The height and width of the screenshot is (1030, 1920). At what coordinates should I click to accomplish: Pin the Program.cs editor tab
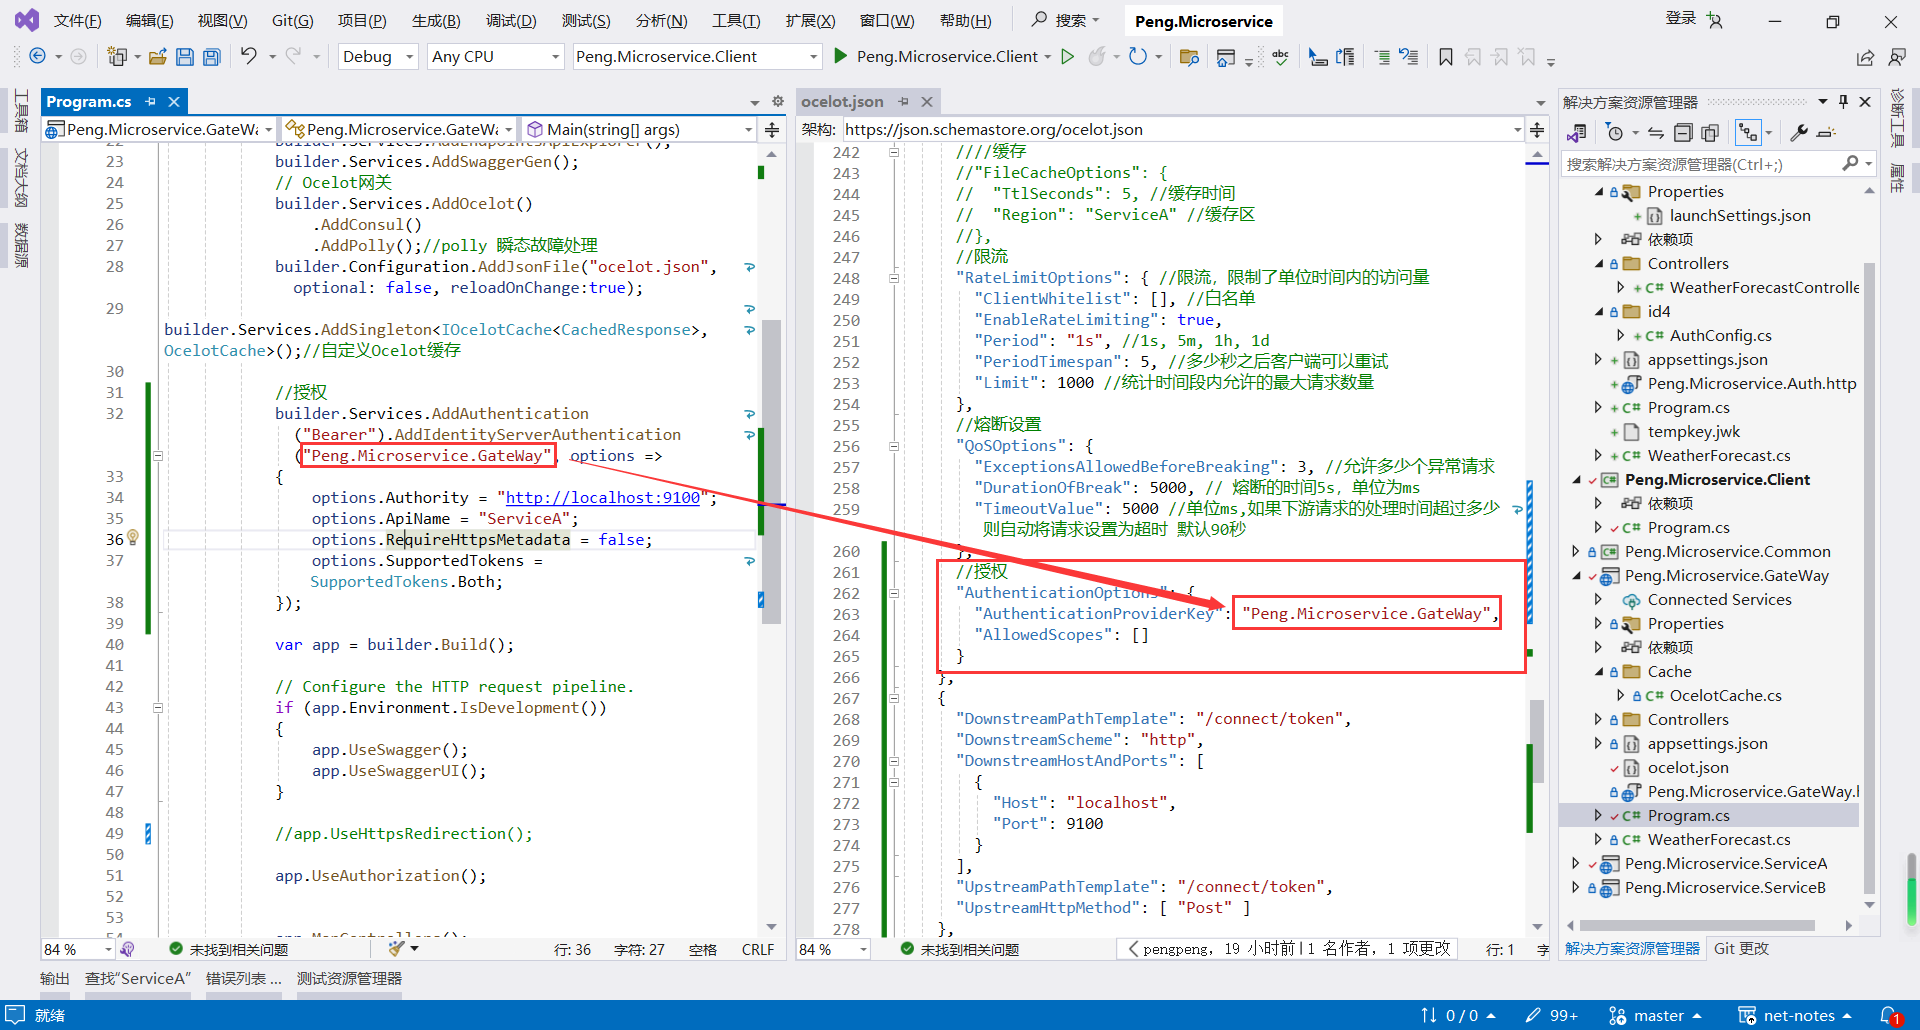[x=151, y=102]
